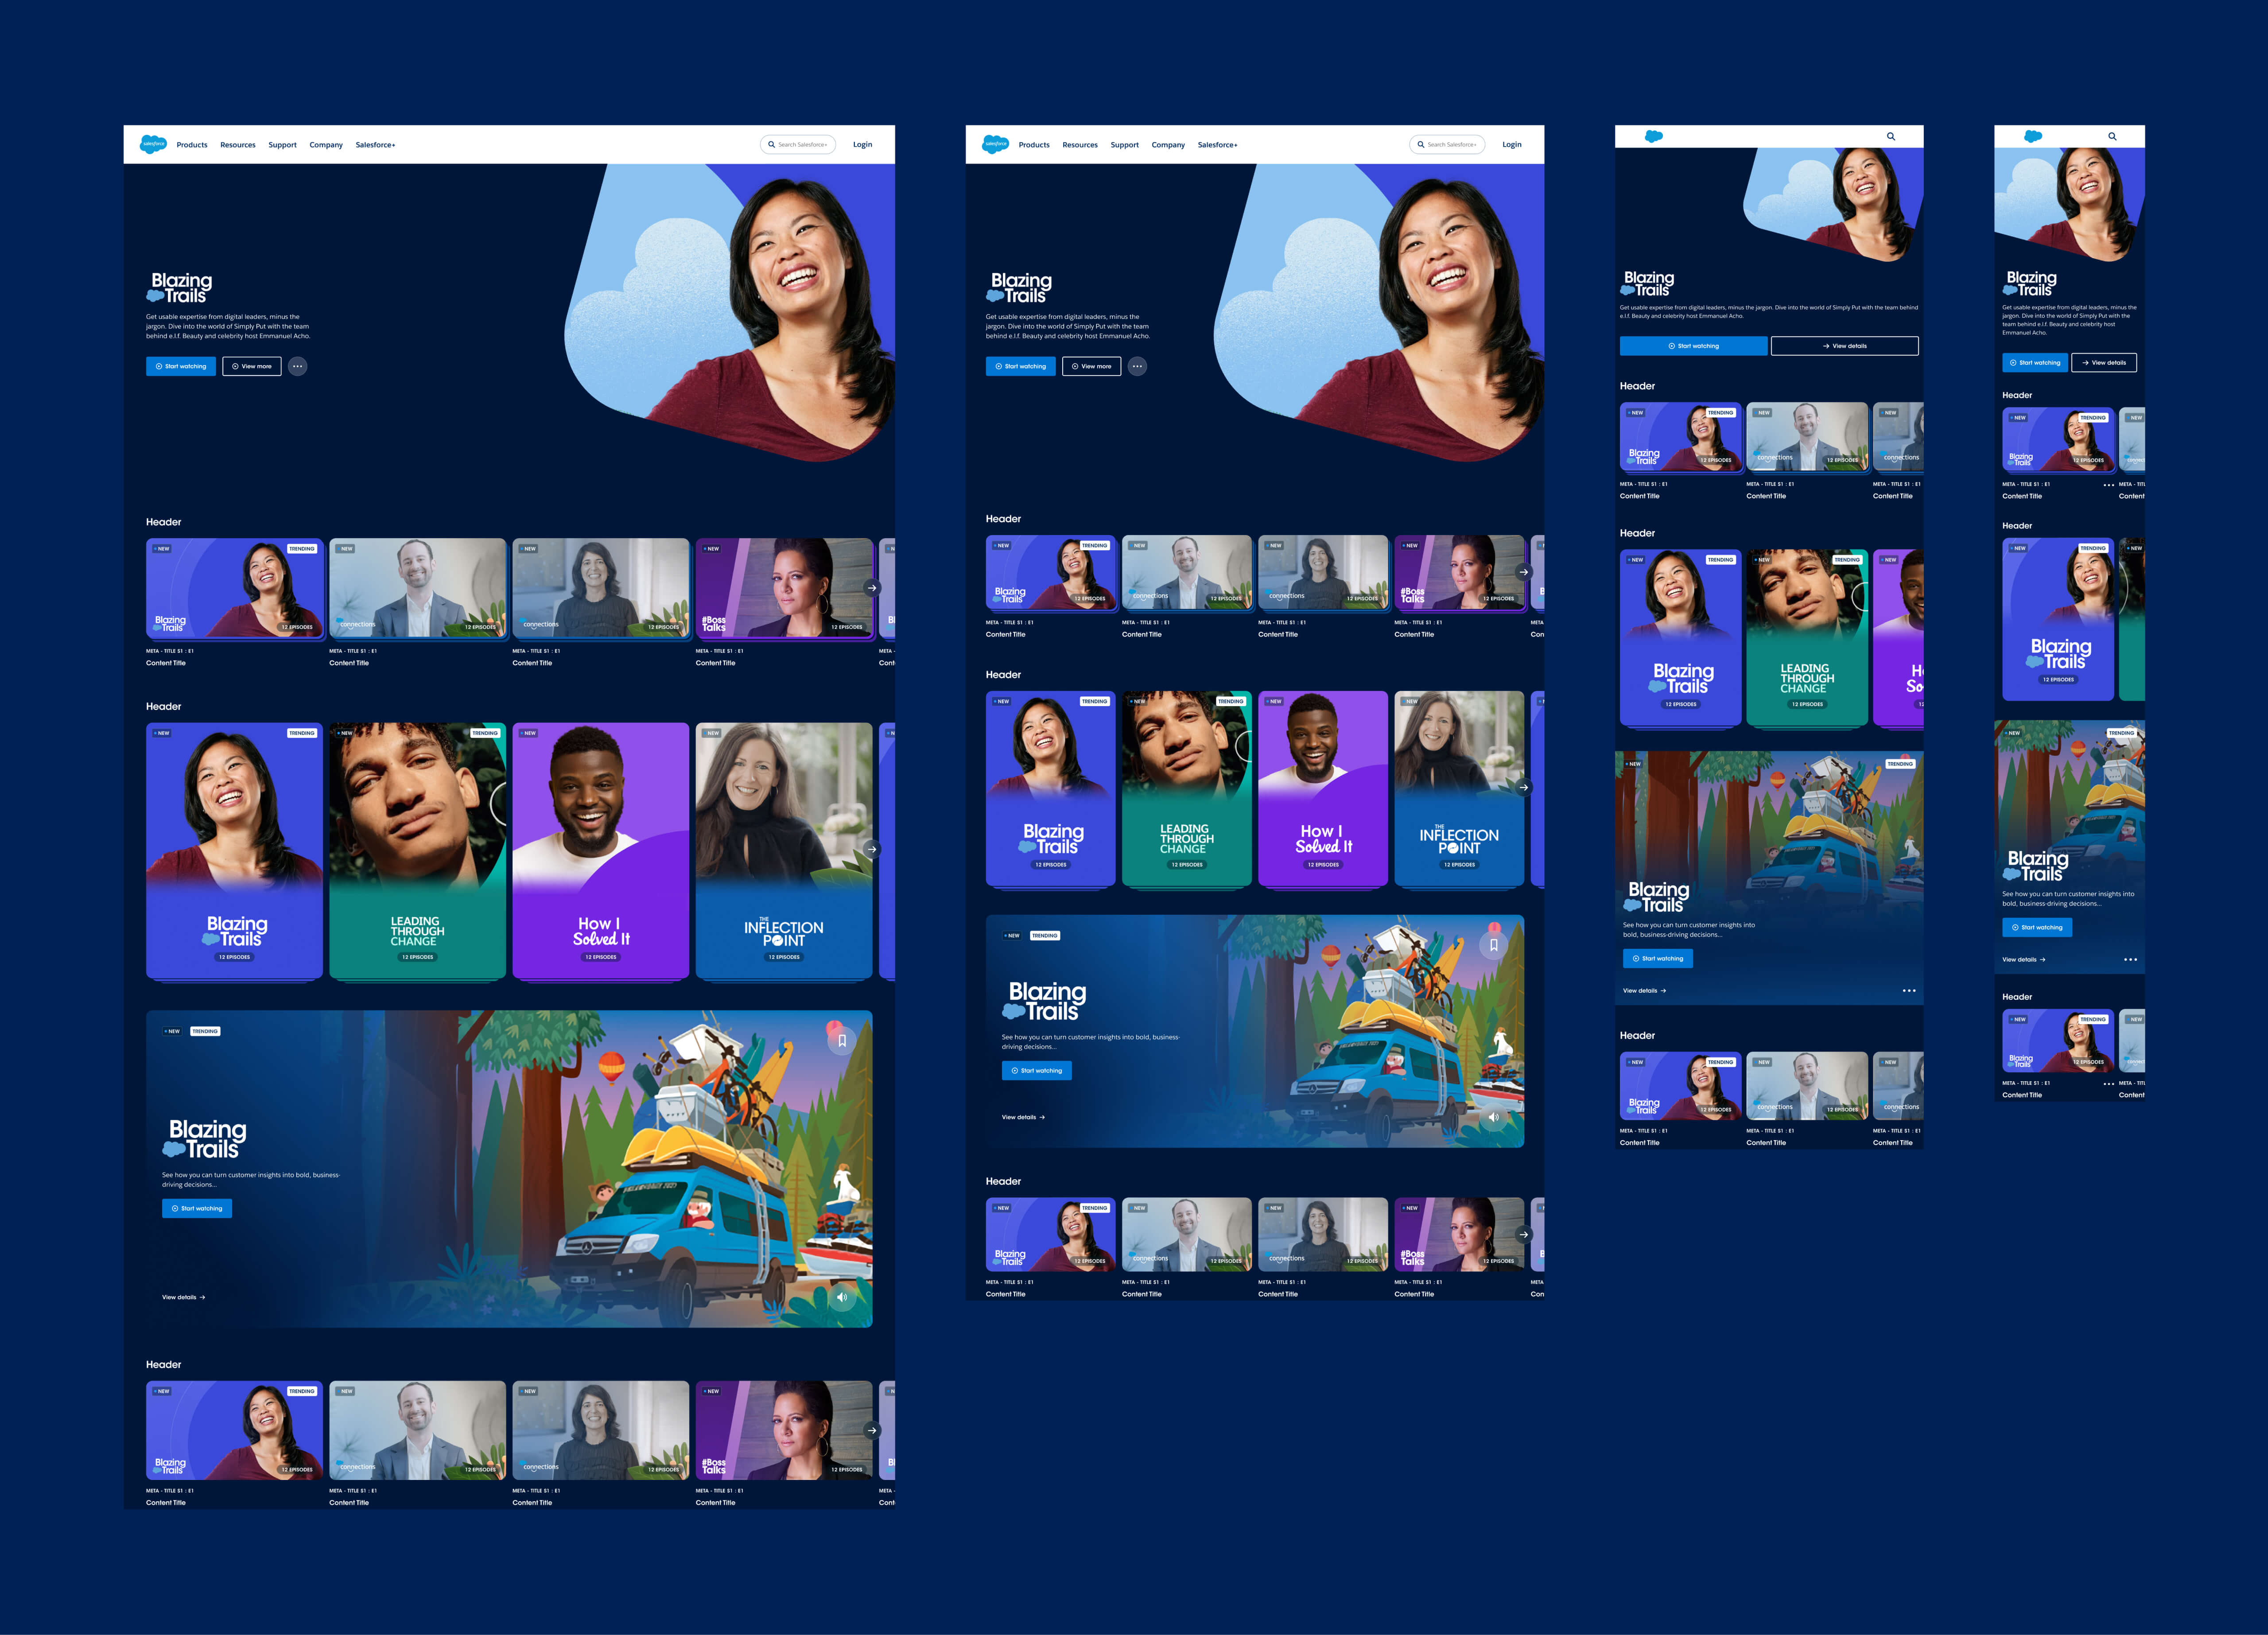The height and width of the screenshot is (1635, 2268).
Task: Open the search magnifier icon on the tablet header
Action: click(x=1890, y=135)
